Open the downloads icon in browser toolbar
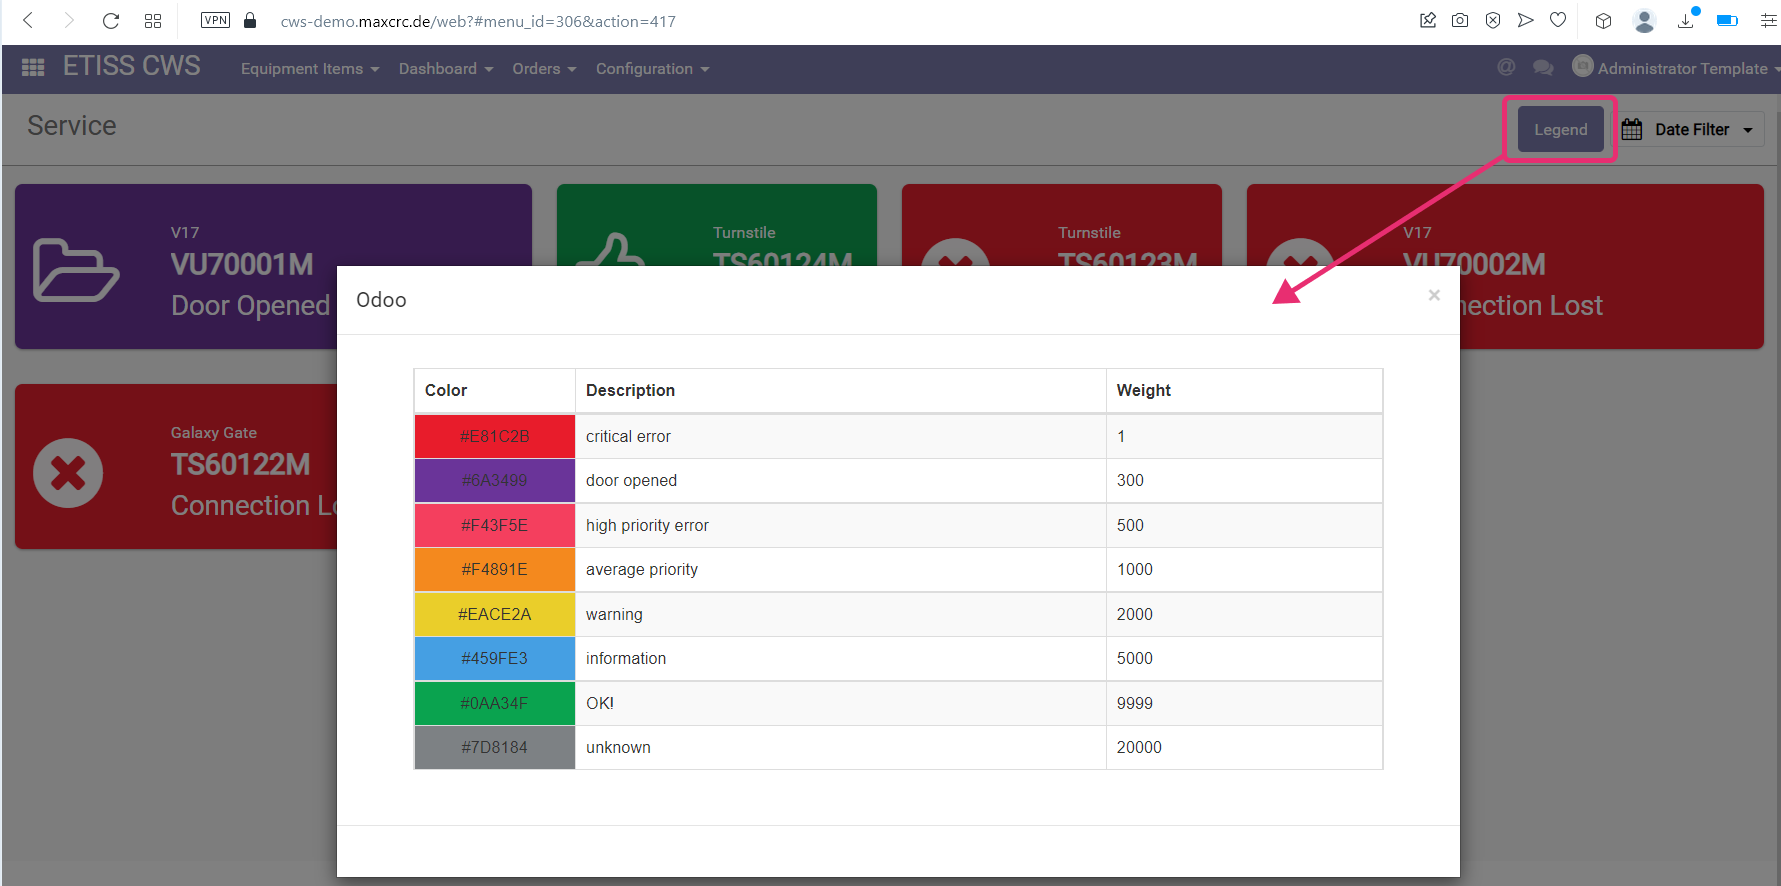1781x886 pixels. [1686, 20]
